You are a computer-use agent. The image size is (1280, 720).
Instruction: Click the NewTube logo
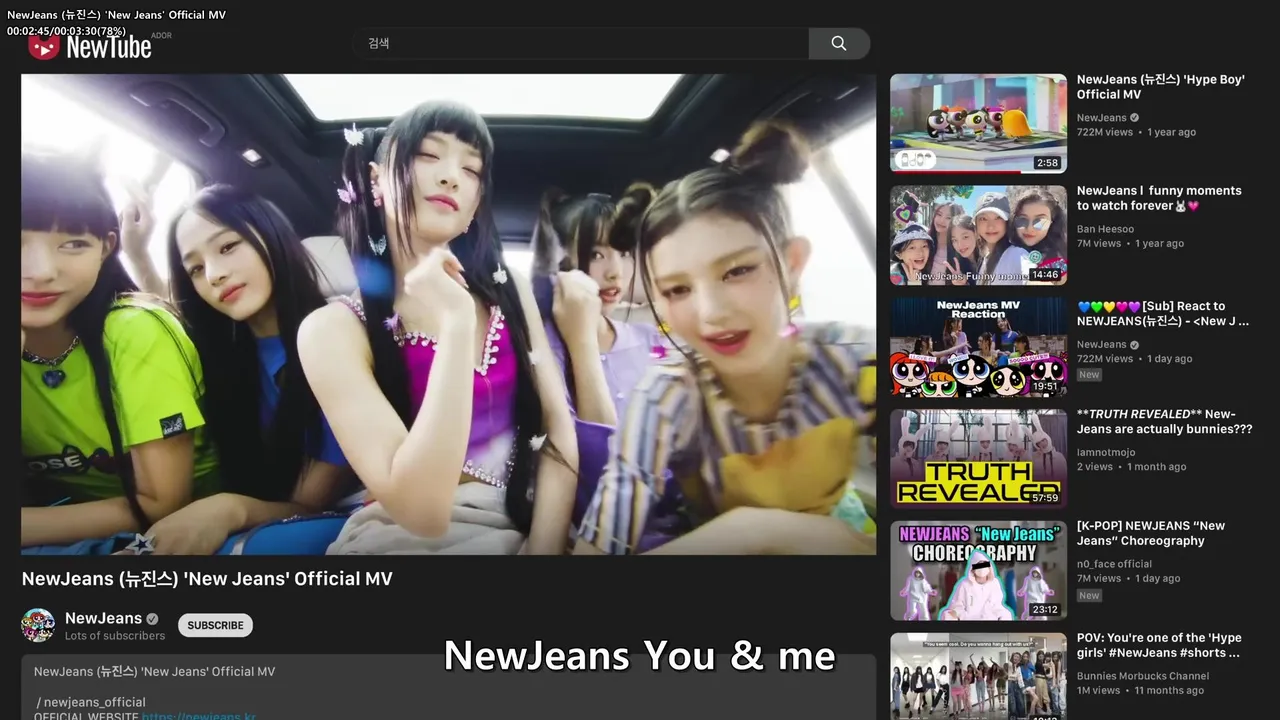pyautogui.click(x=90, y=46)
